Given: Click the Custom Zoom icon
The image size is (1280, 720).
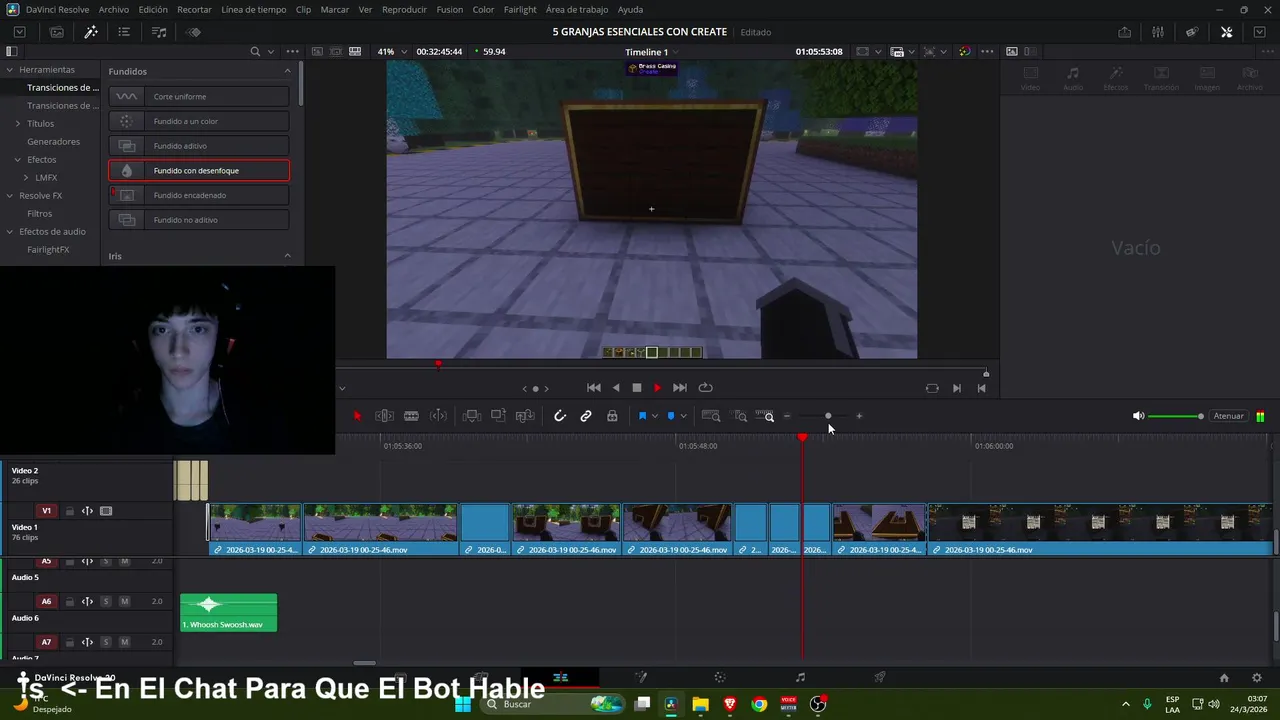Looking at the screenshot, I should (x=765, y=416).
